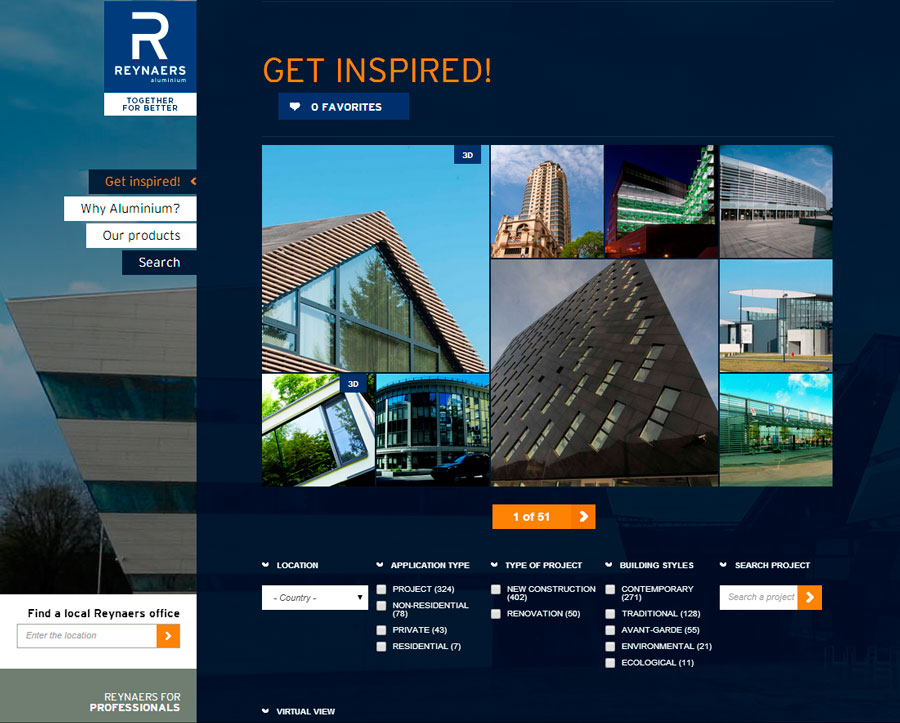Open the green-lit night building thumbnail
900x723 pixels.
tap(661, 201)
